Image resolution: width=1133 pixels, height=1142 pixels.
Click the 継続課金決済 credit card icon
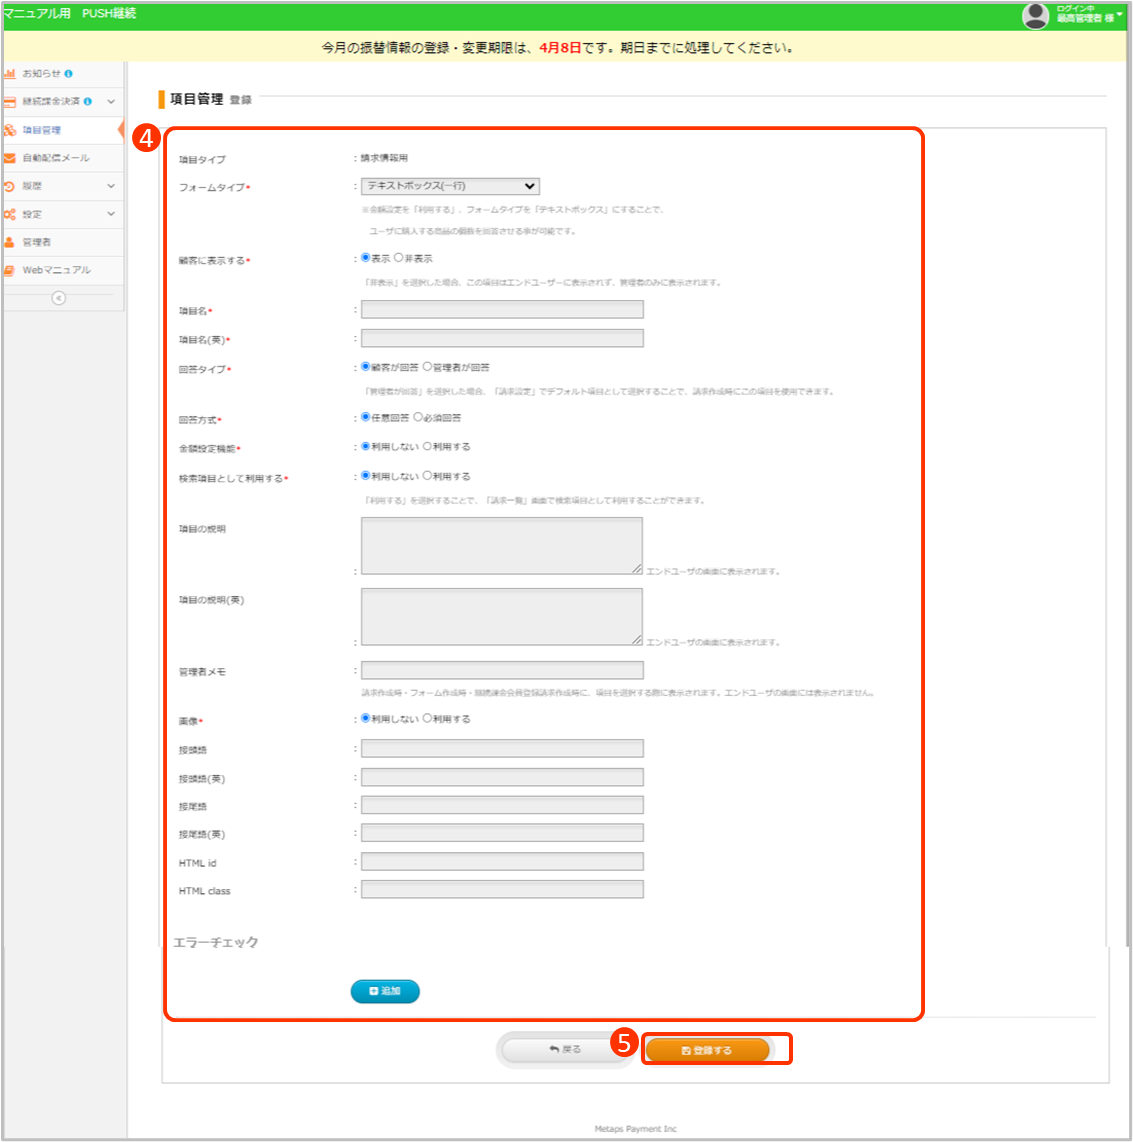[x=10, y=102]
